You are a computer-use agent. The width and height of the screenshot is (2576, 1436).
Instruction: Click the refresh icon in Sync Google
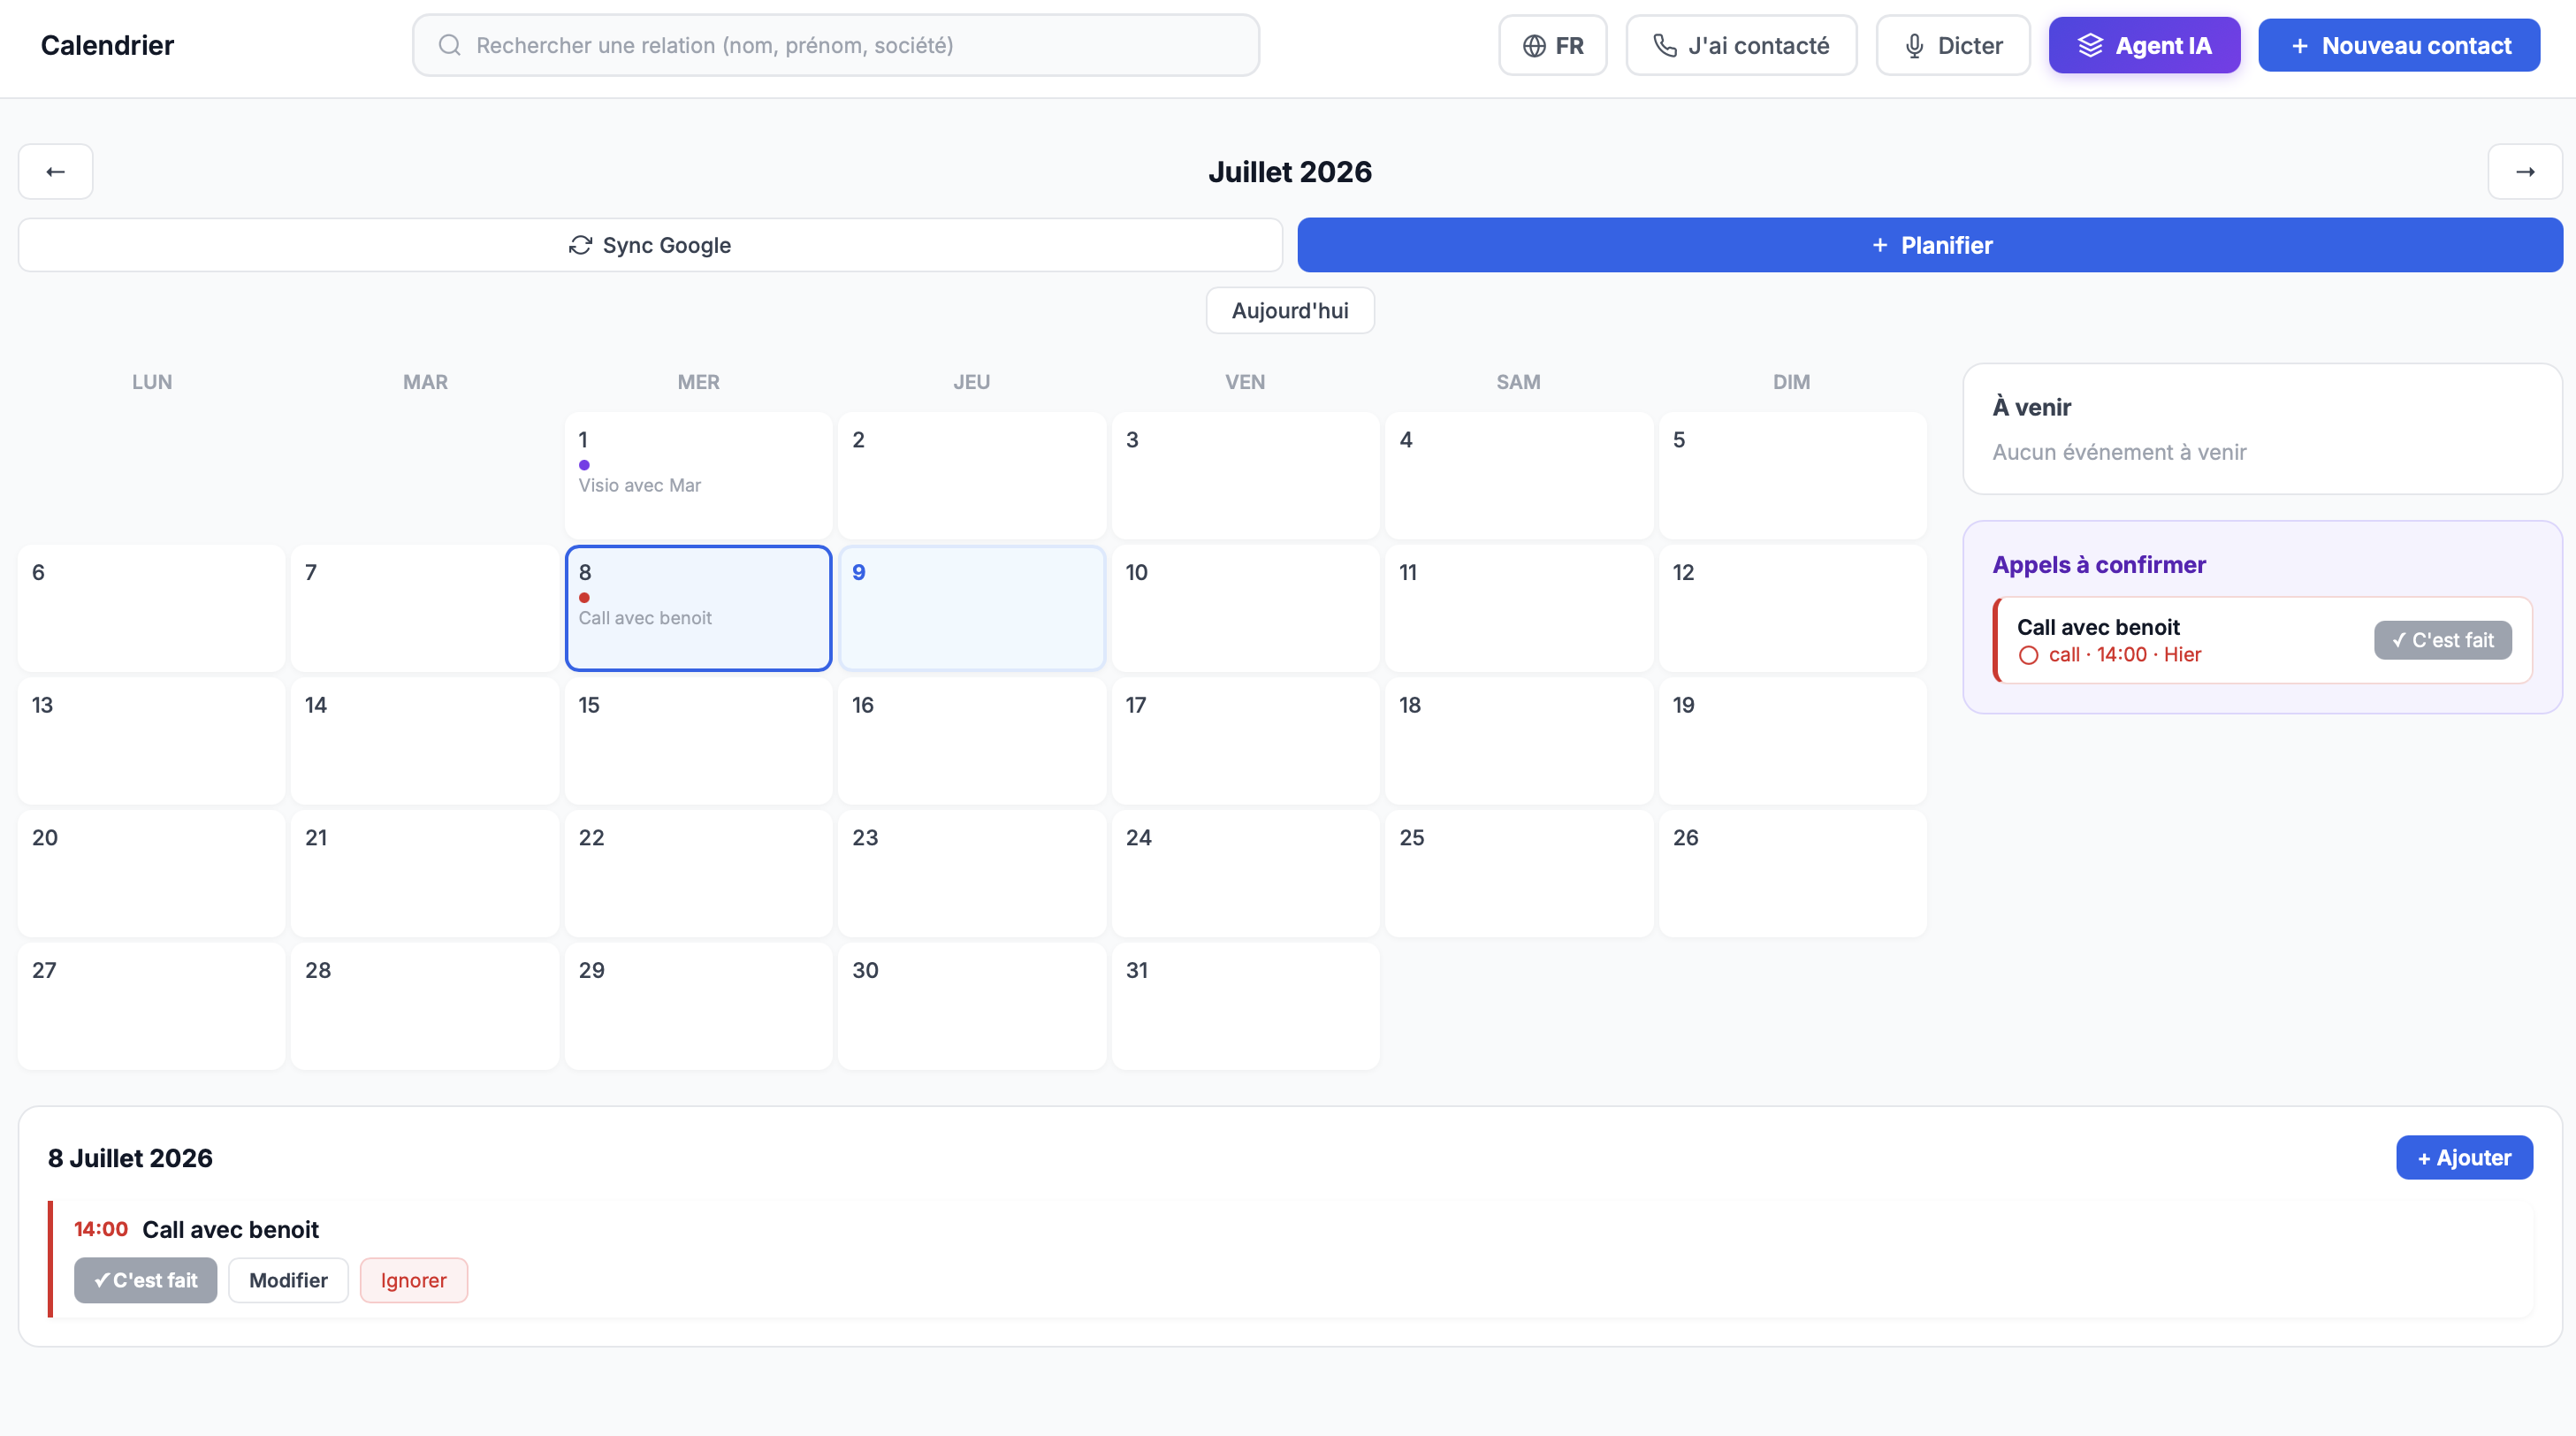pos(580,245)
